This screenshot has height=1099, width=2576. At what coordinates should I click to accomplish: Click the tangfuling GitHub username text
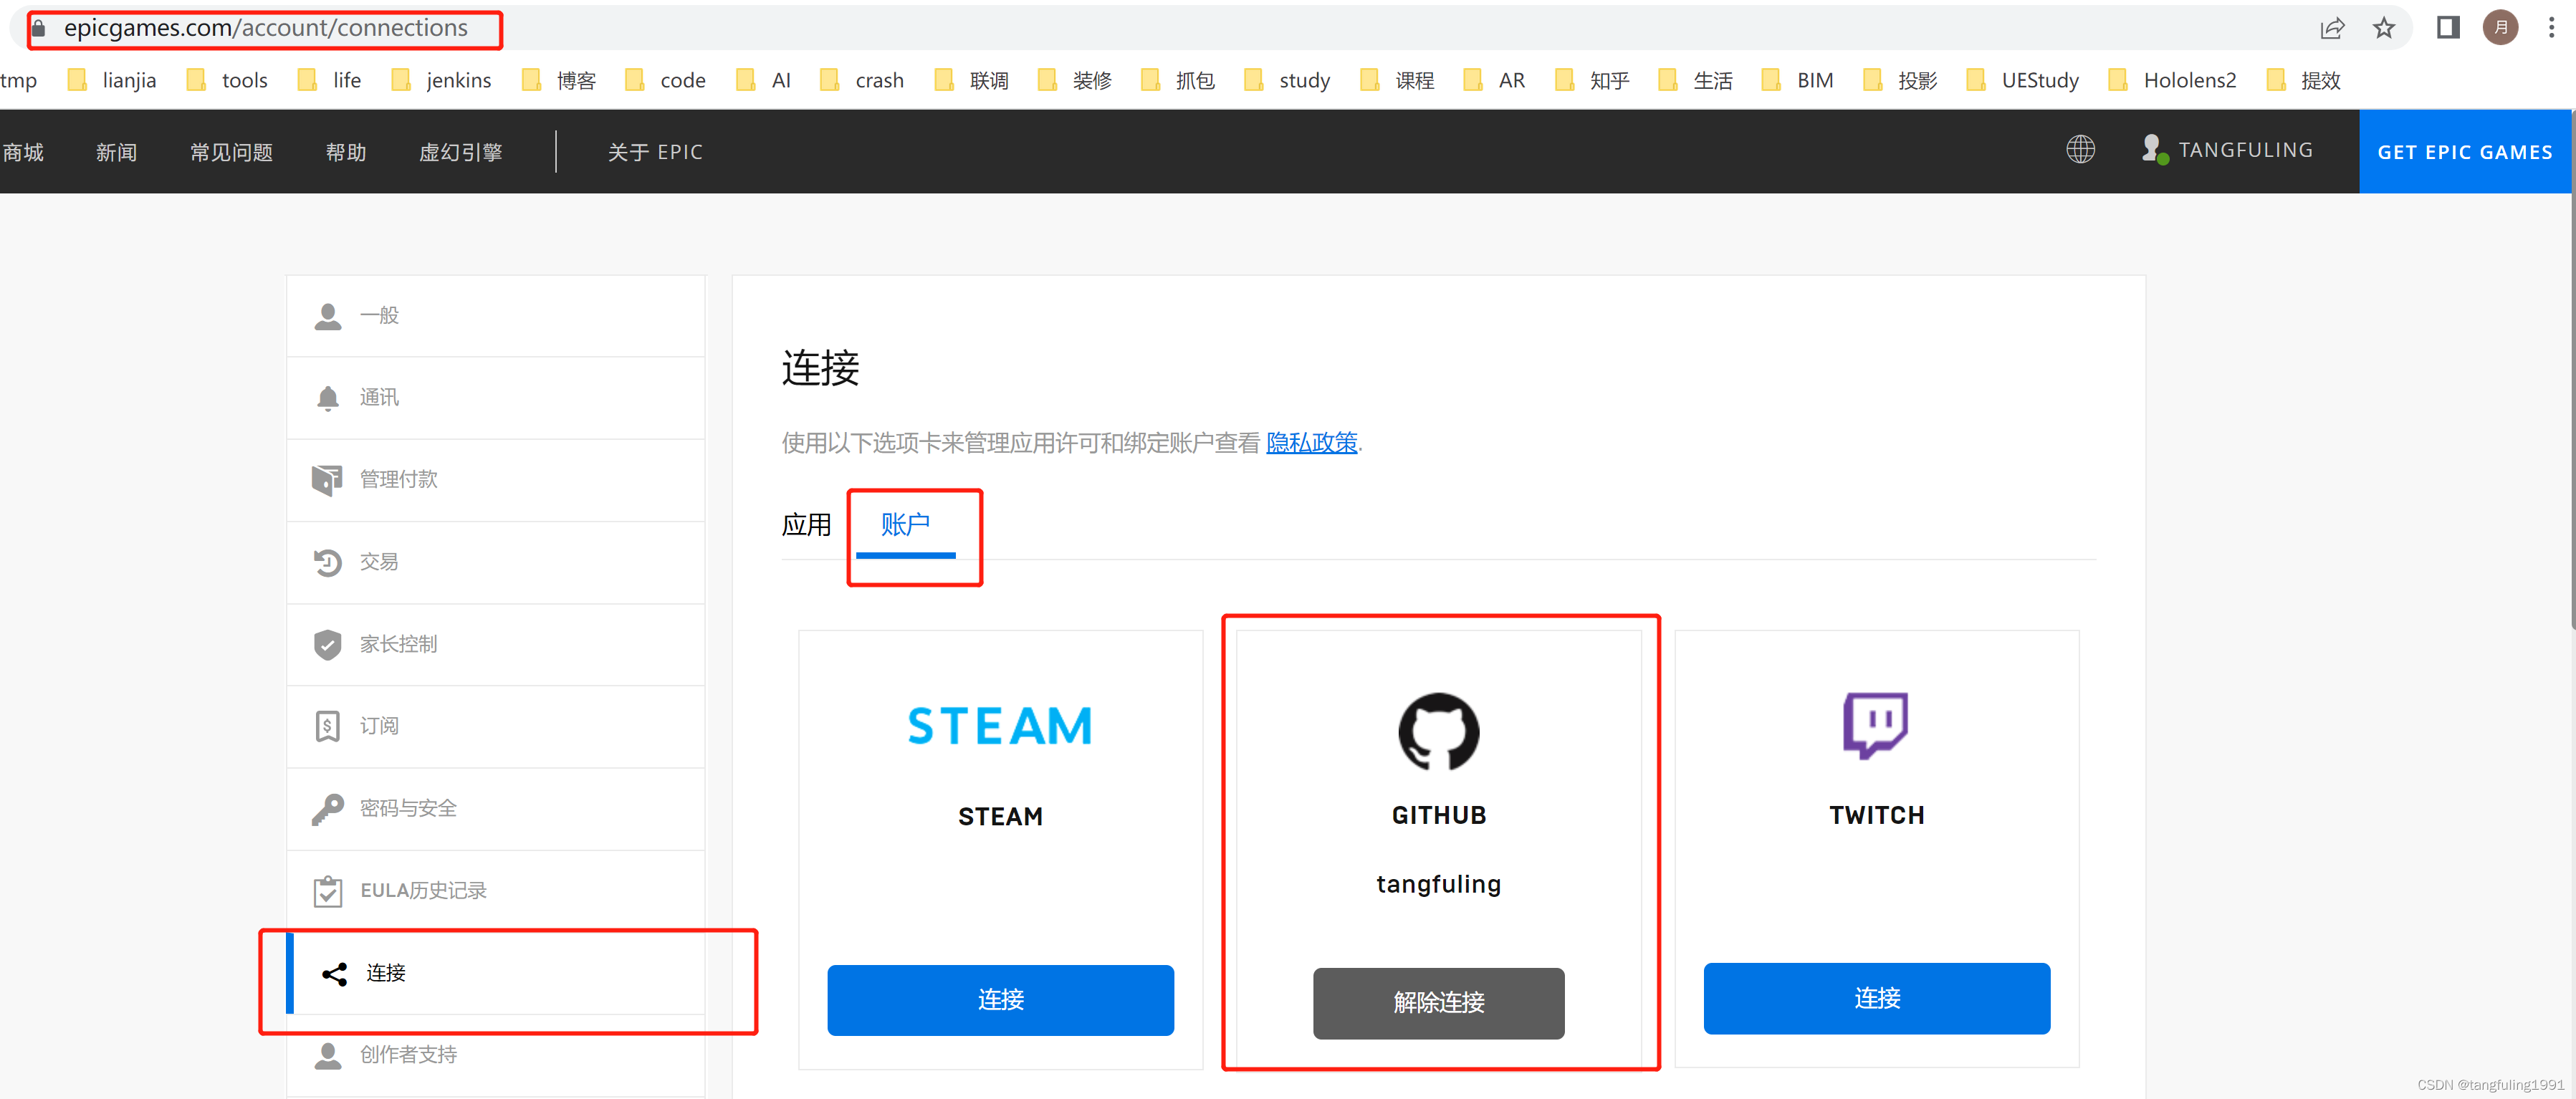[1438, 884]
